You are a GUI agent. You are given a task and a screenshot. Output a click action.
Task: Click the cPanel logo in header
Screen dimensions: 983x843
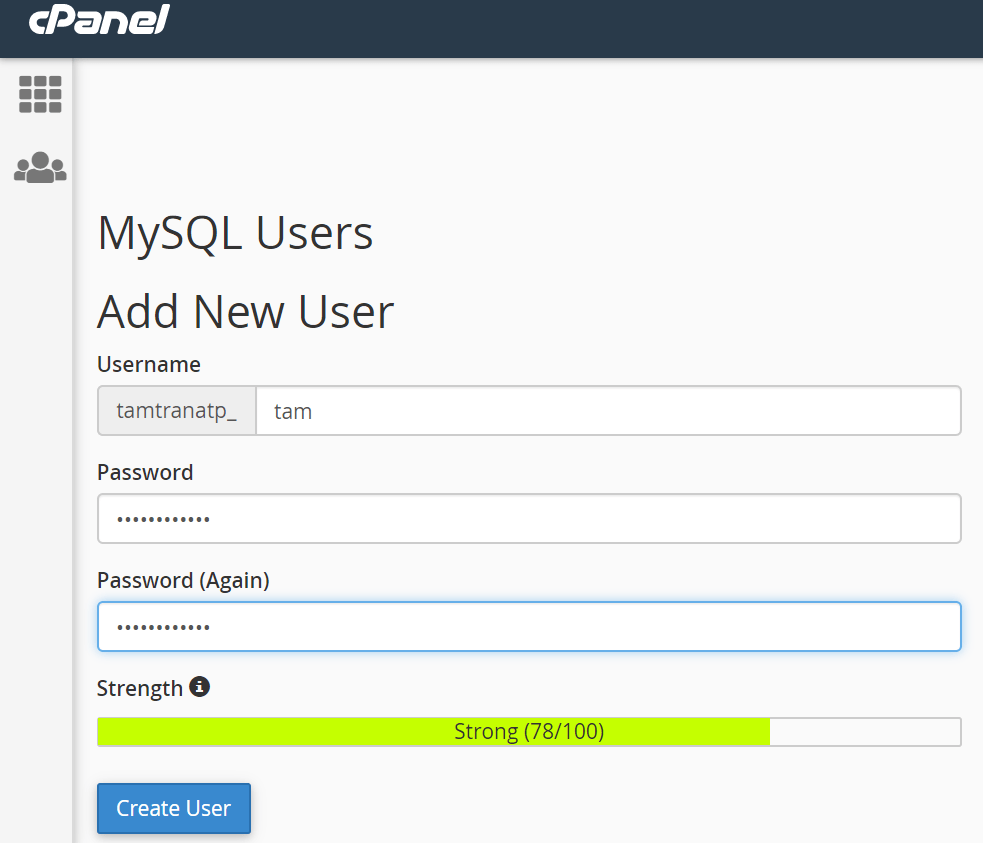(99, 19)
